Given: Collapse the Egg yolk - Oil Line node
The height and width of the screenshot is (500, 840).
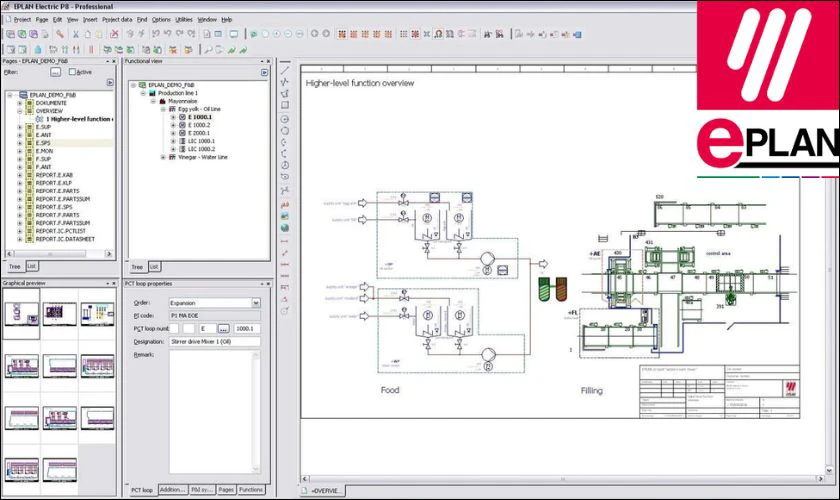Looking at the screenshot, I should [163, 109].
